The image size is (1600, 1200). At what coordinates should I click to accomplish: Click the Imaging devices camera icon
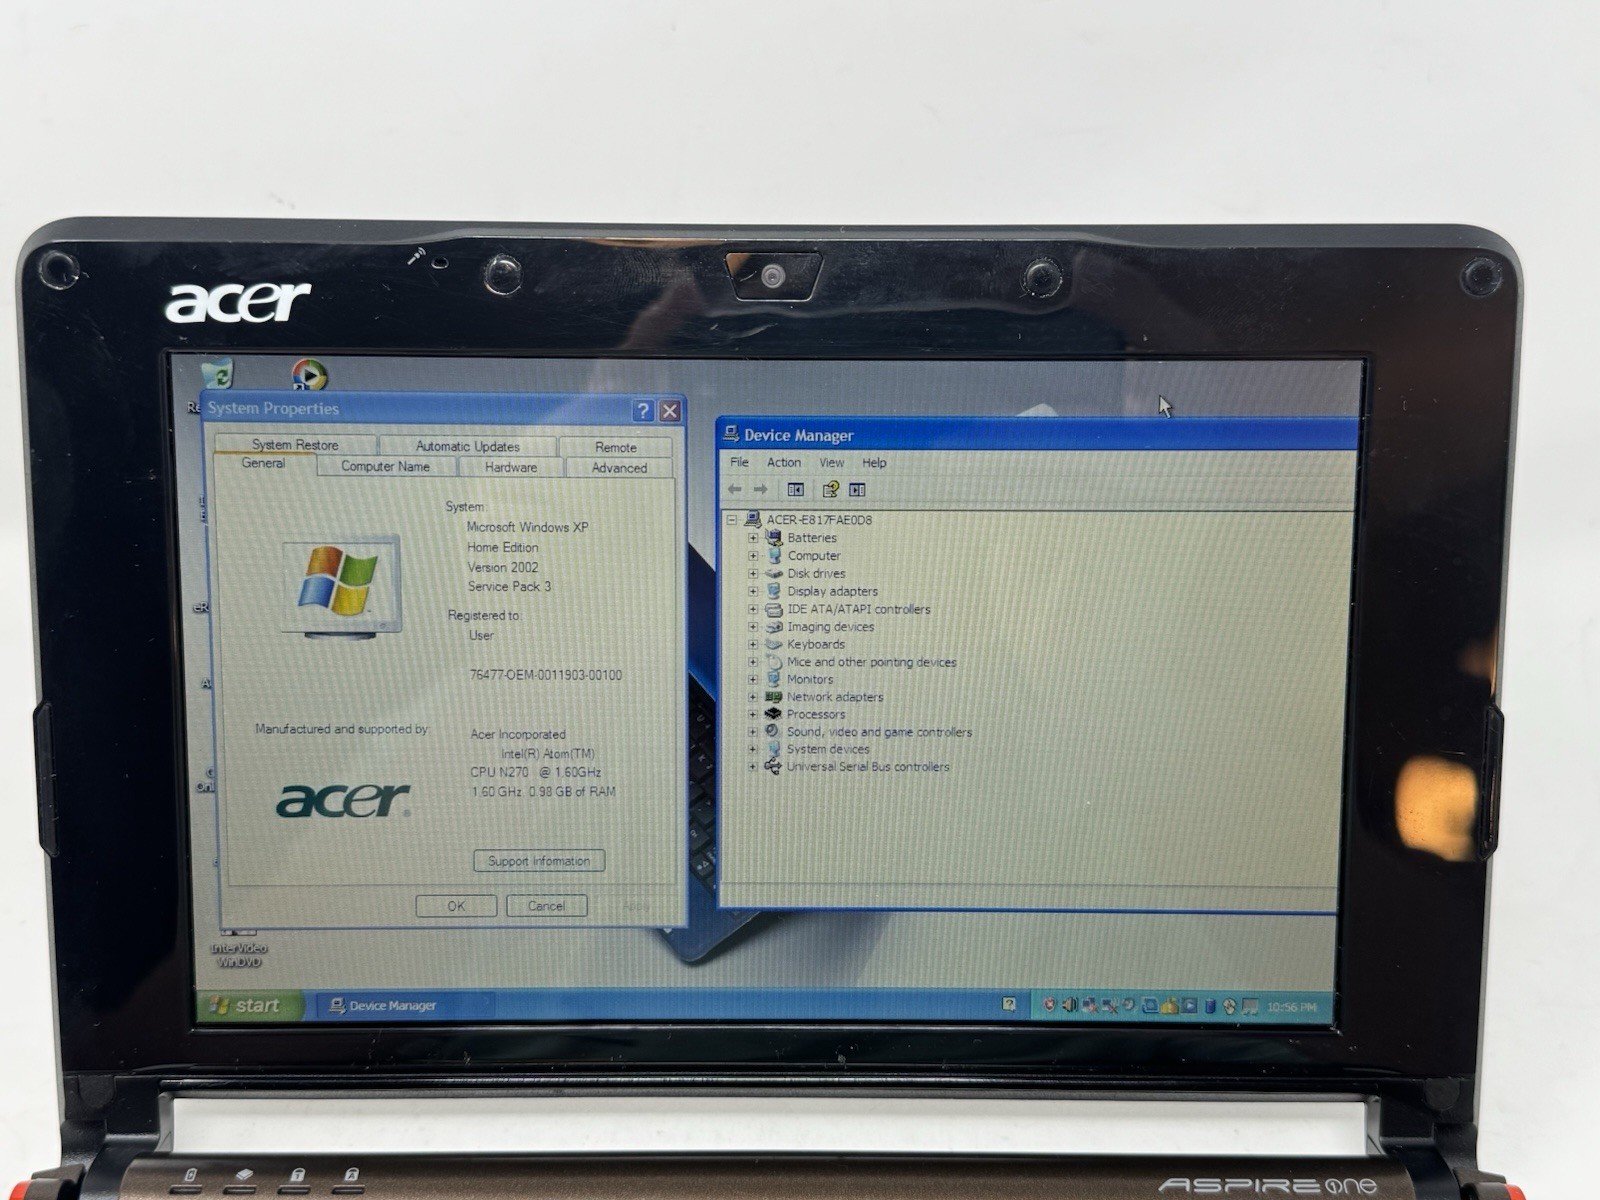773,627
